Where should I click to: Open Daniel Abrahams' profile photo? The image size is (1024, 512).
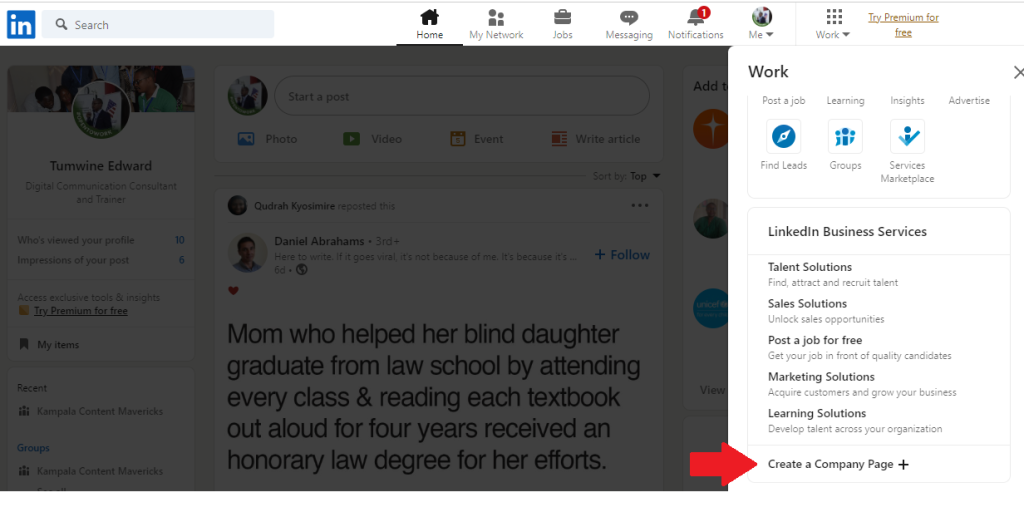click(248, 252)
